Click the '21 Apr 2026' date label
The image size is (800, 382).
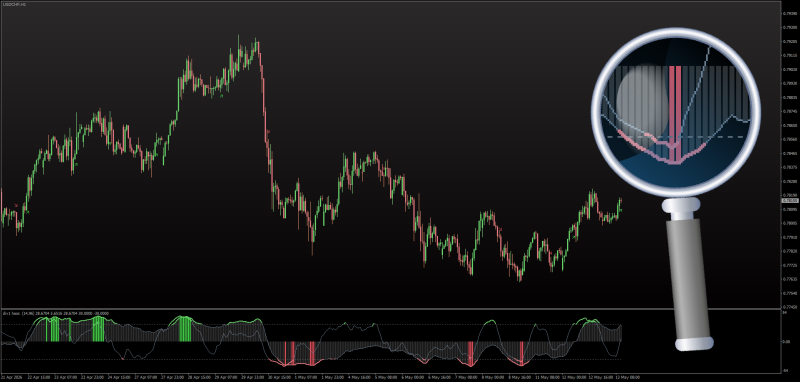click(x=11, y=377)
